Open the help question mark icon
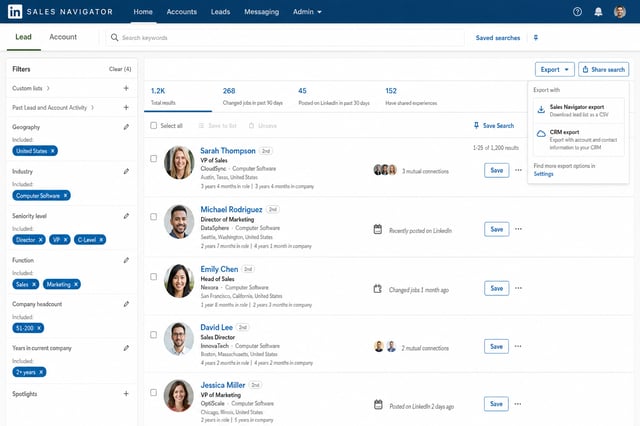The width and height of the screenshot is (640, 426). 577,12
